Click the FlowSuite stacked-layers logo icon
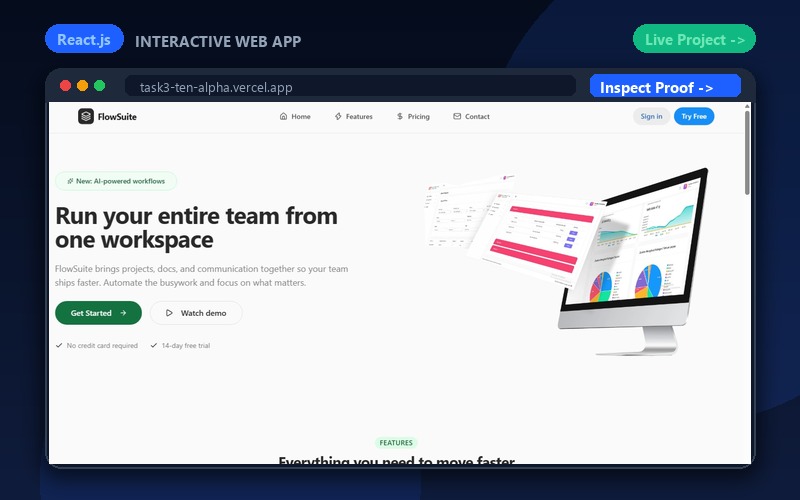 (x=86, y=116)
